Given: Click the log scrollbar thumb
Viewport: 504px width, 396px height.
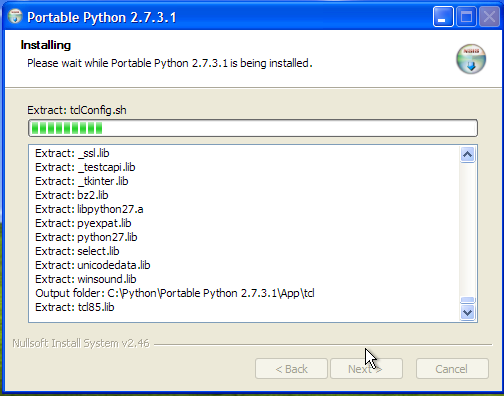Looking at the screenshot, I should (467, 300).
